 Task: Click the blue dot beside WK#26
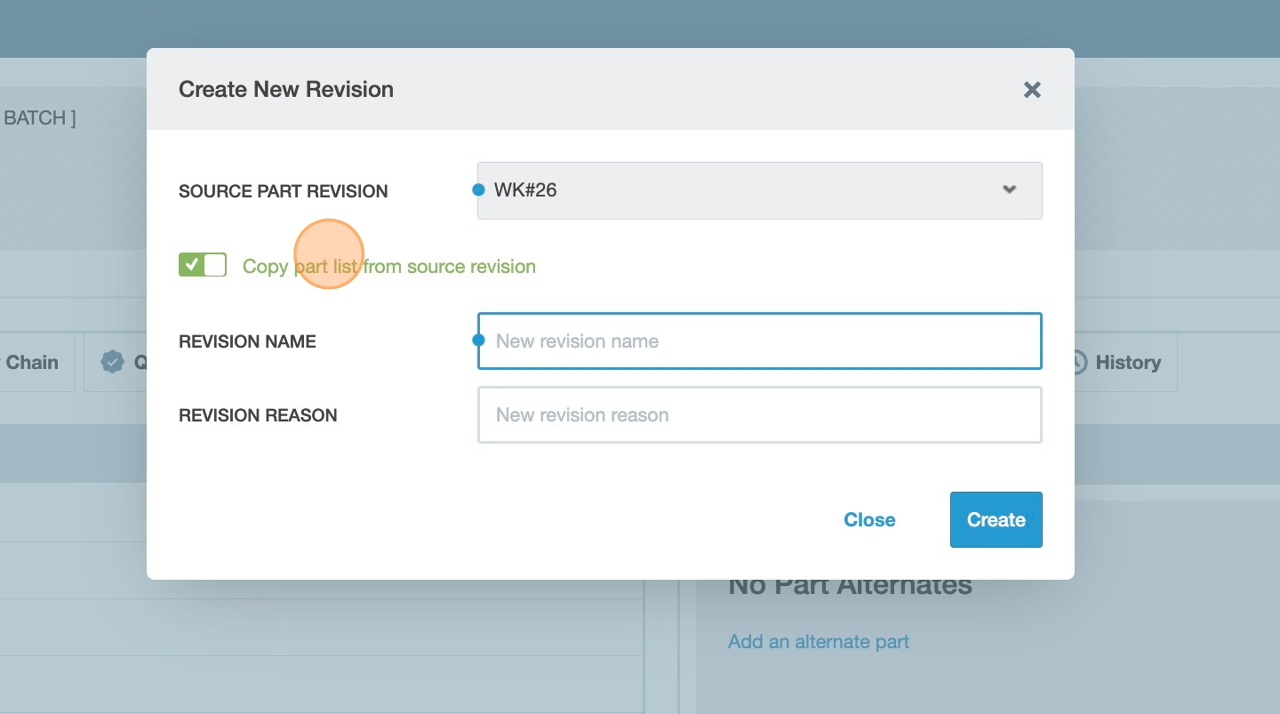[478, 190]
